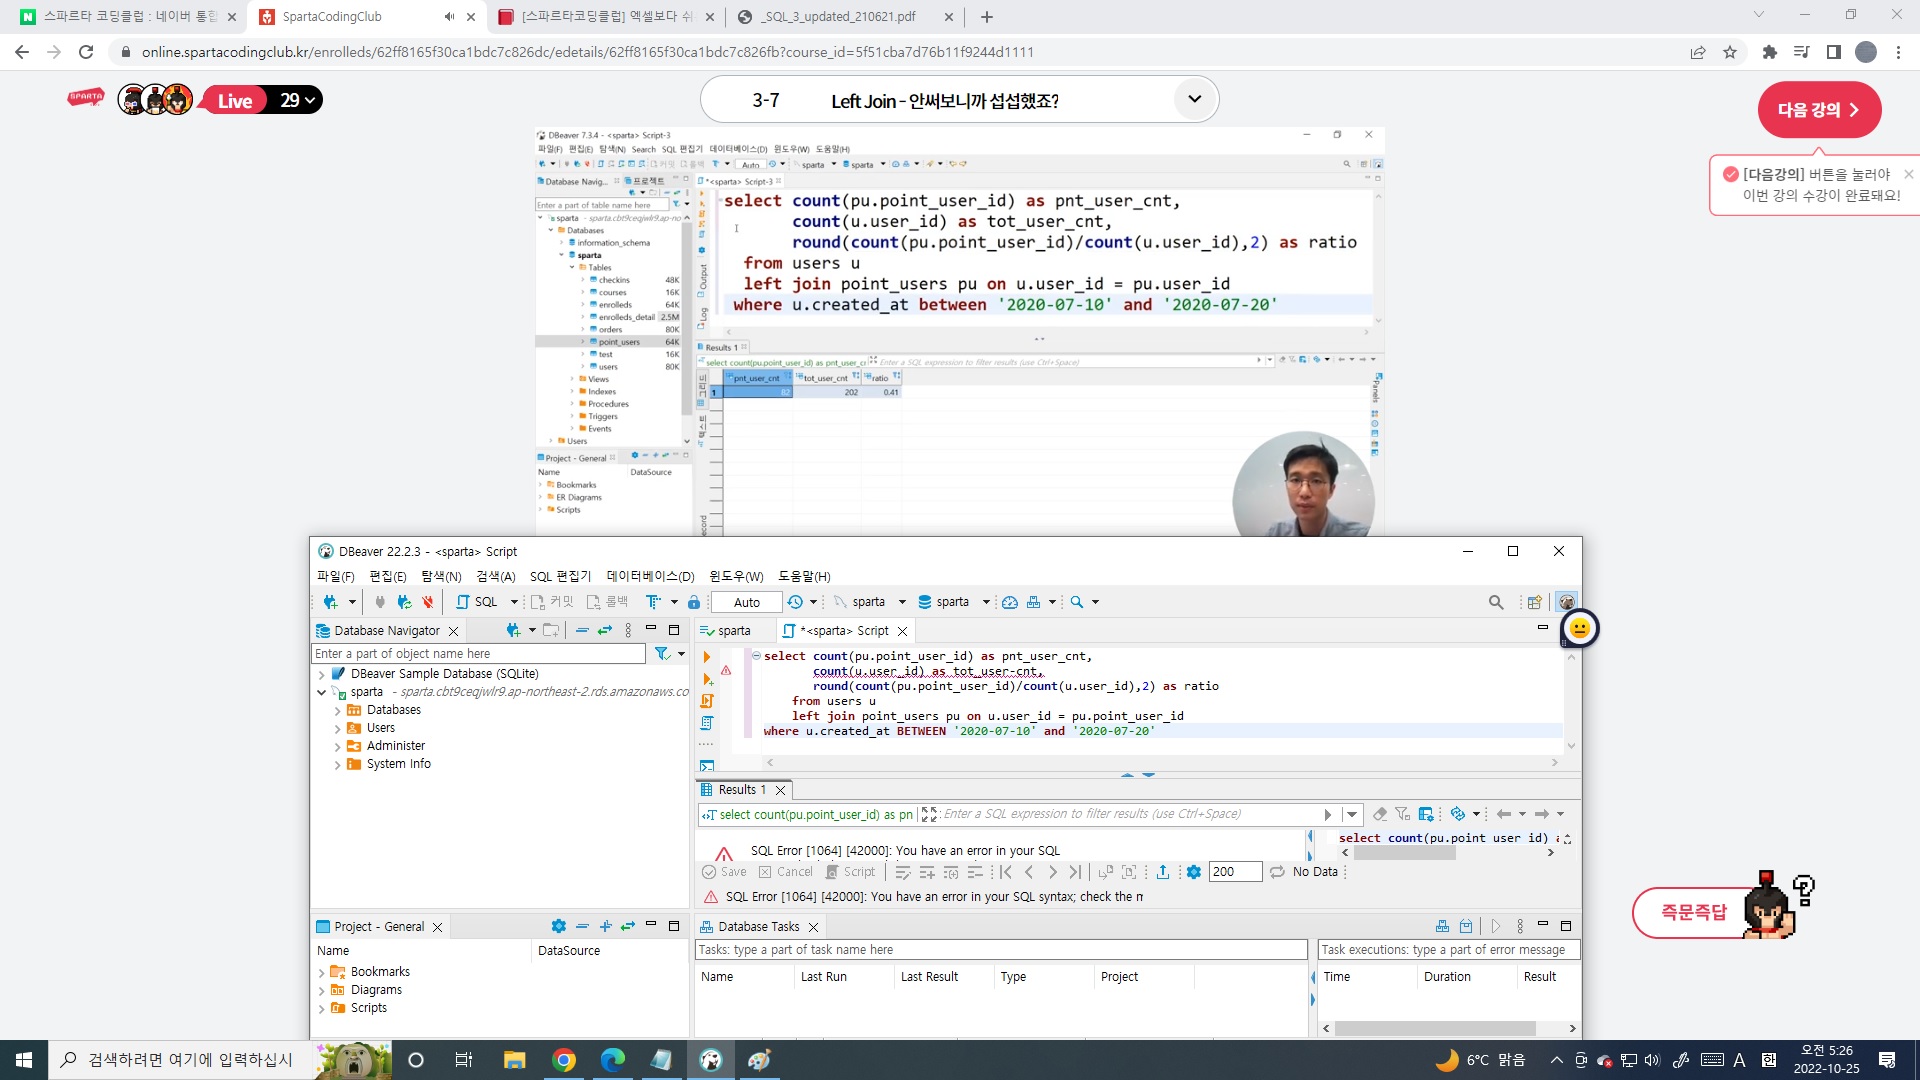Collapse the sparta connection tree node
This screenshot has height=1080, width=1920.
tap(321, 692)
